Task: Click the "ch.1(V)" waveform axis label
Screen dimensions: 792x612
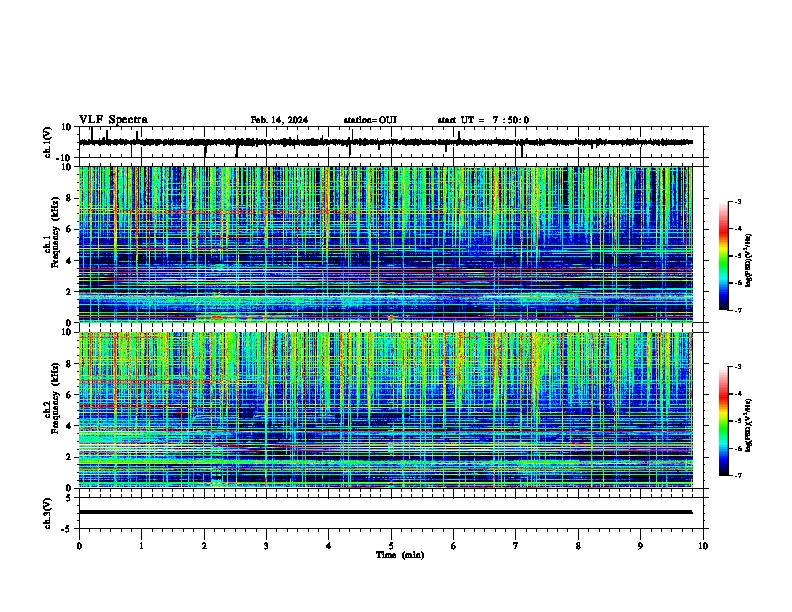Action: (x=48, y=142)
